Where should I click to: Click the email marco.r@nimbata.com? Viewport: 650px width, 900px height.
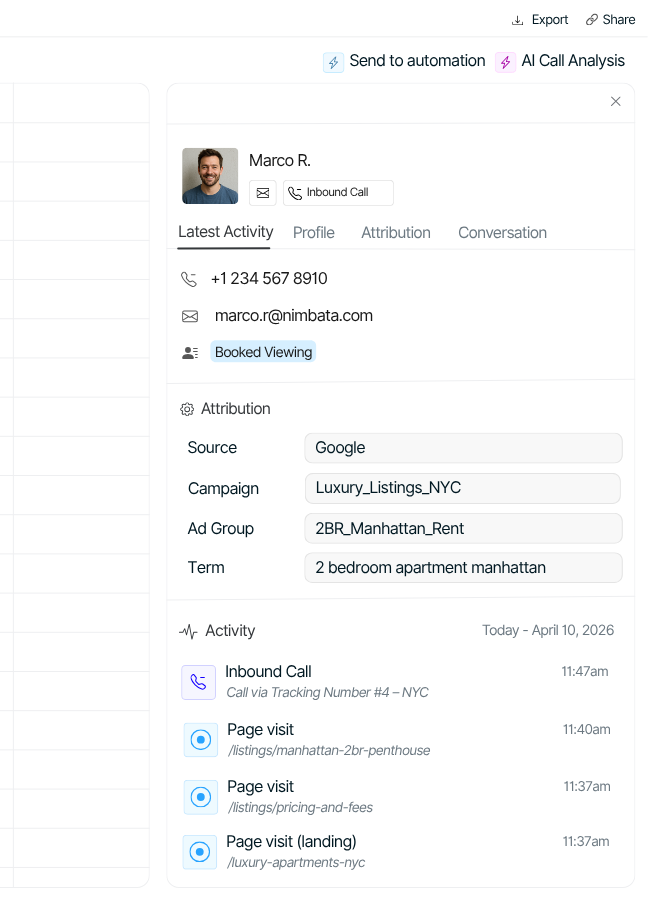[293, 316]
